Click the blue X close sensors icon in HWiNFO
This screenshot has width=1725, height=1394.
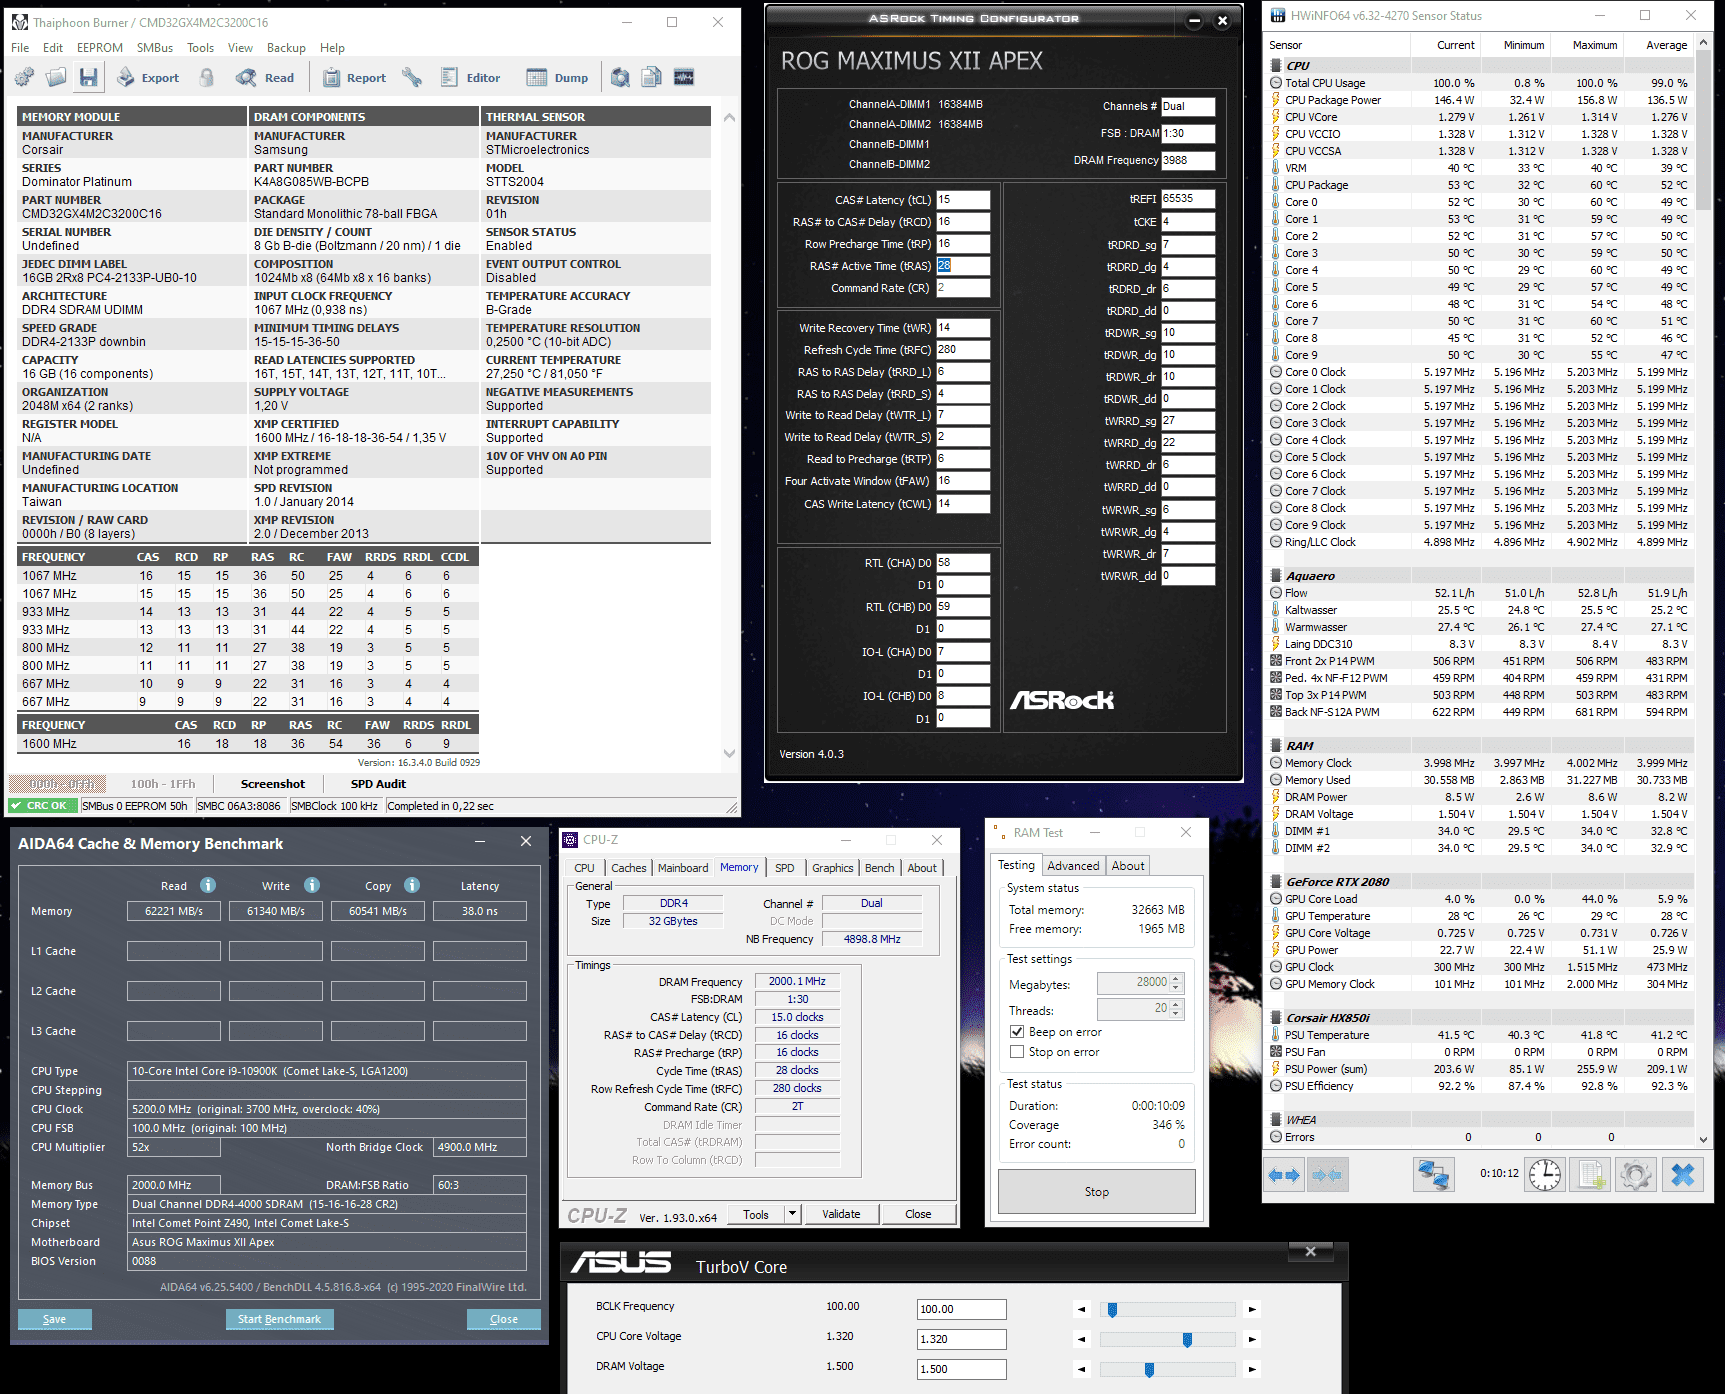point(1683,1174)
